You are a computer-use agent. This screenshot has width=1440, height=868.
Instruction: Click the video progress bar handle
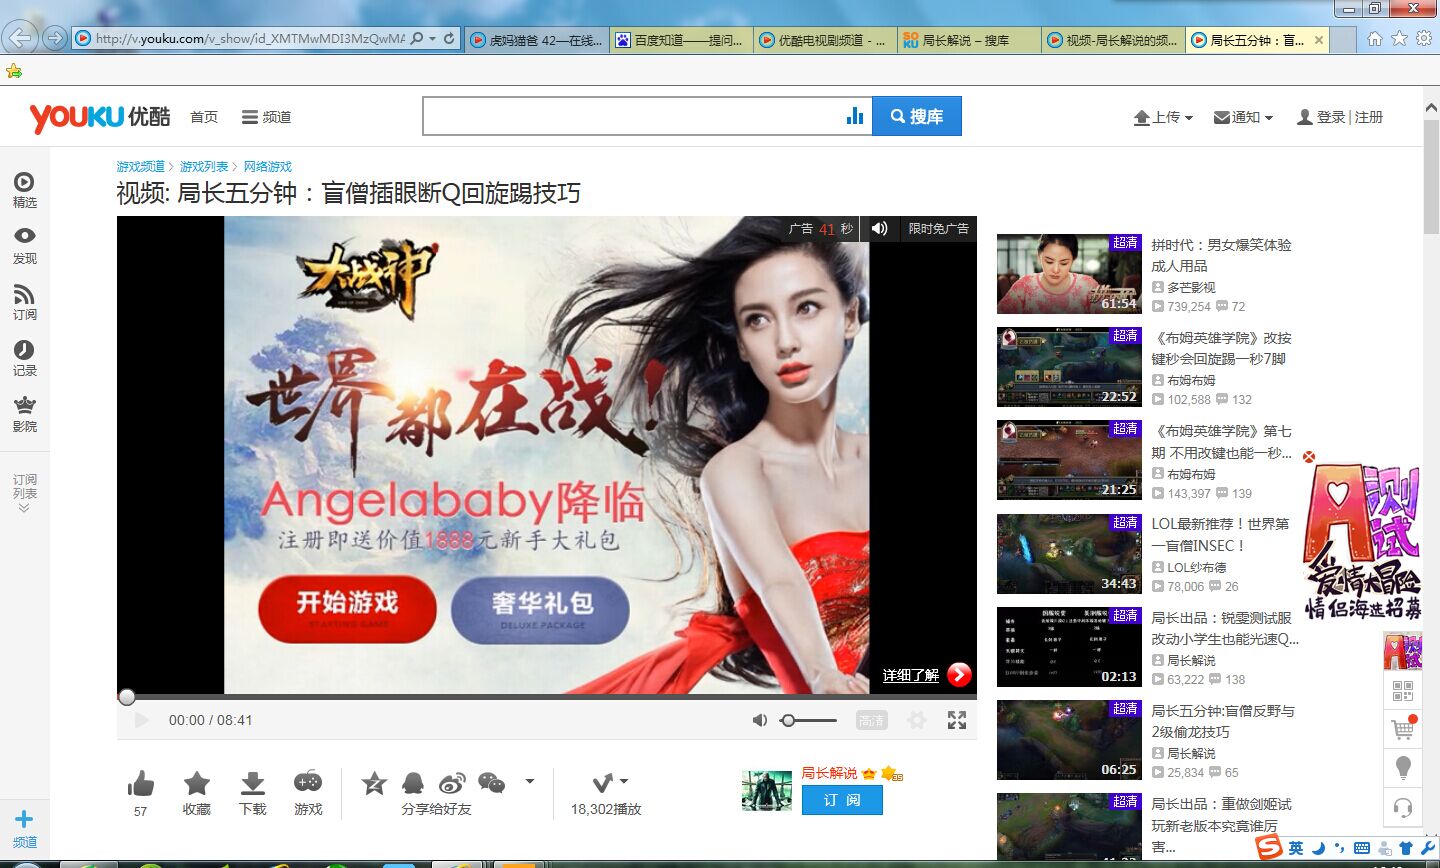point(127,697)
